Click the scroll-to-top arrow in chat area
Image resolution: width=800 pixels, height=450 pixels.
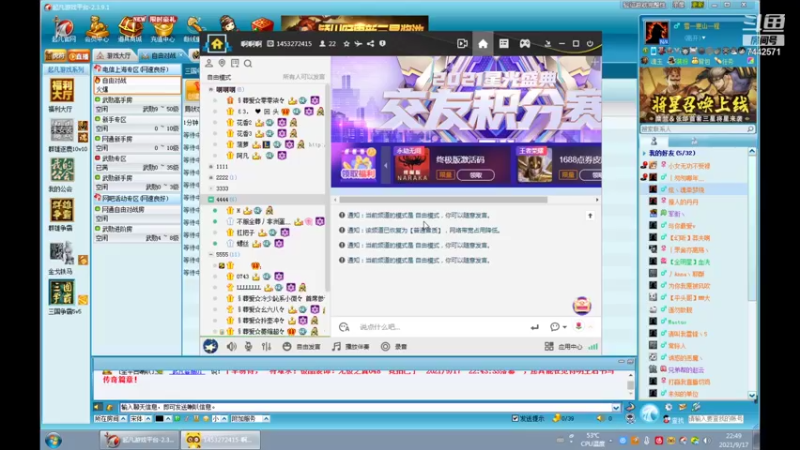[590, 216]
